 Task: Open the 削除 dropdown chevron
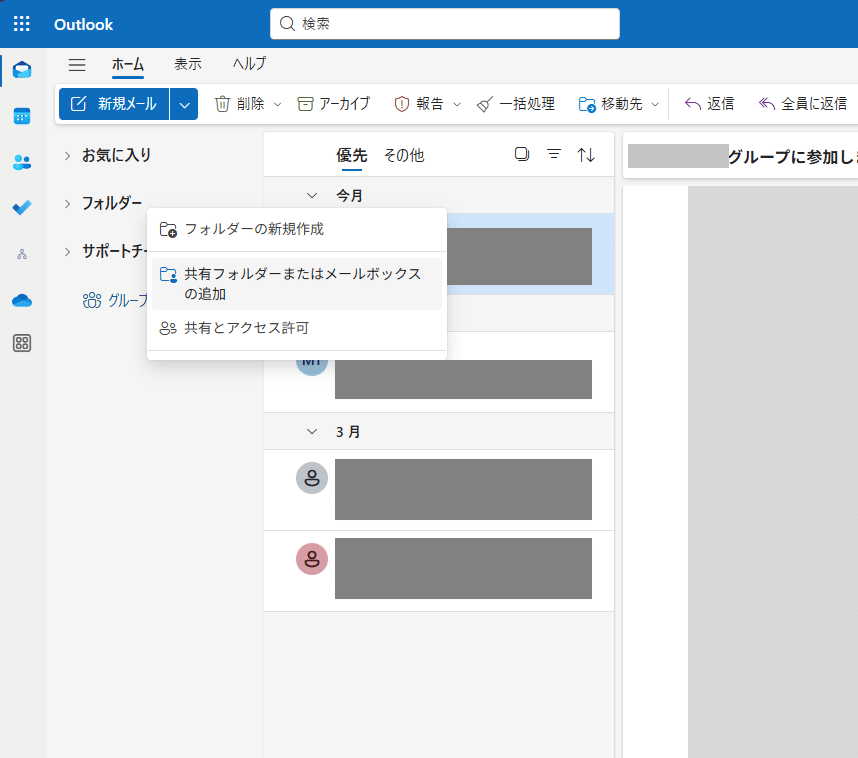pos(278,103)
